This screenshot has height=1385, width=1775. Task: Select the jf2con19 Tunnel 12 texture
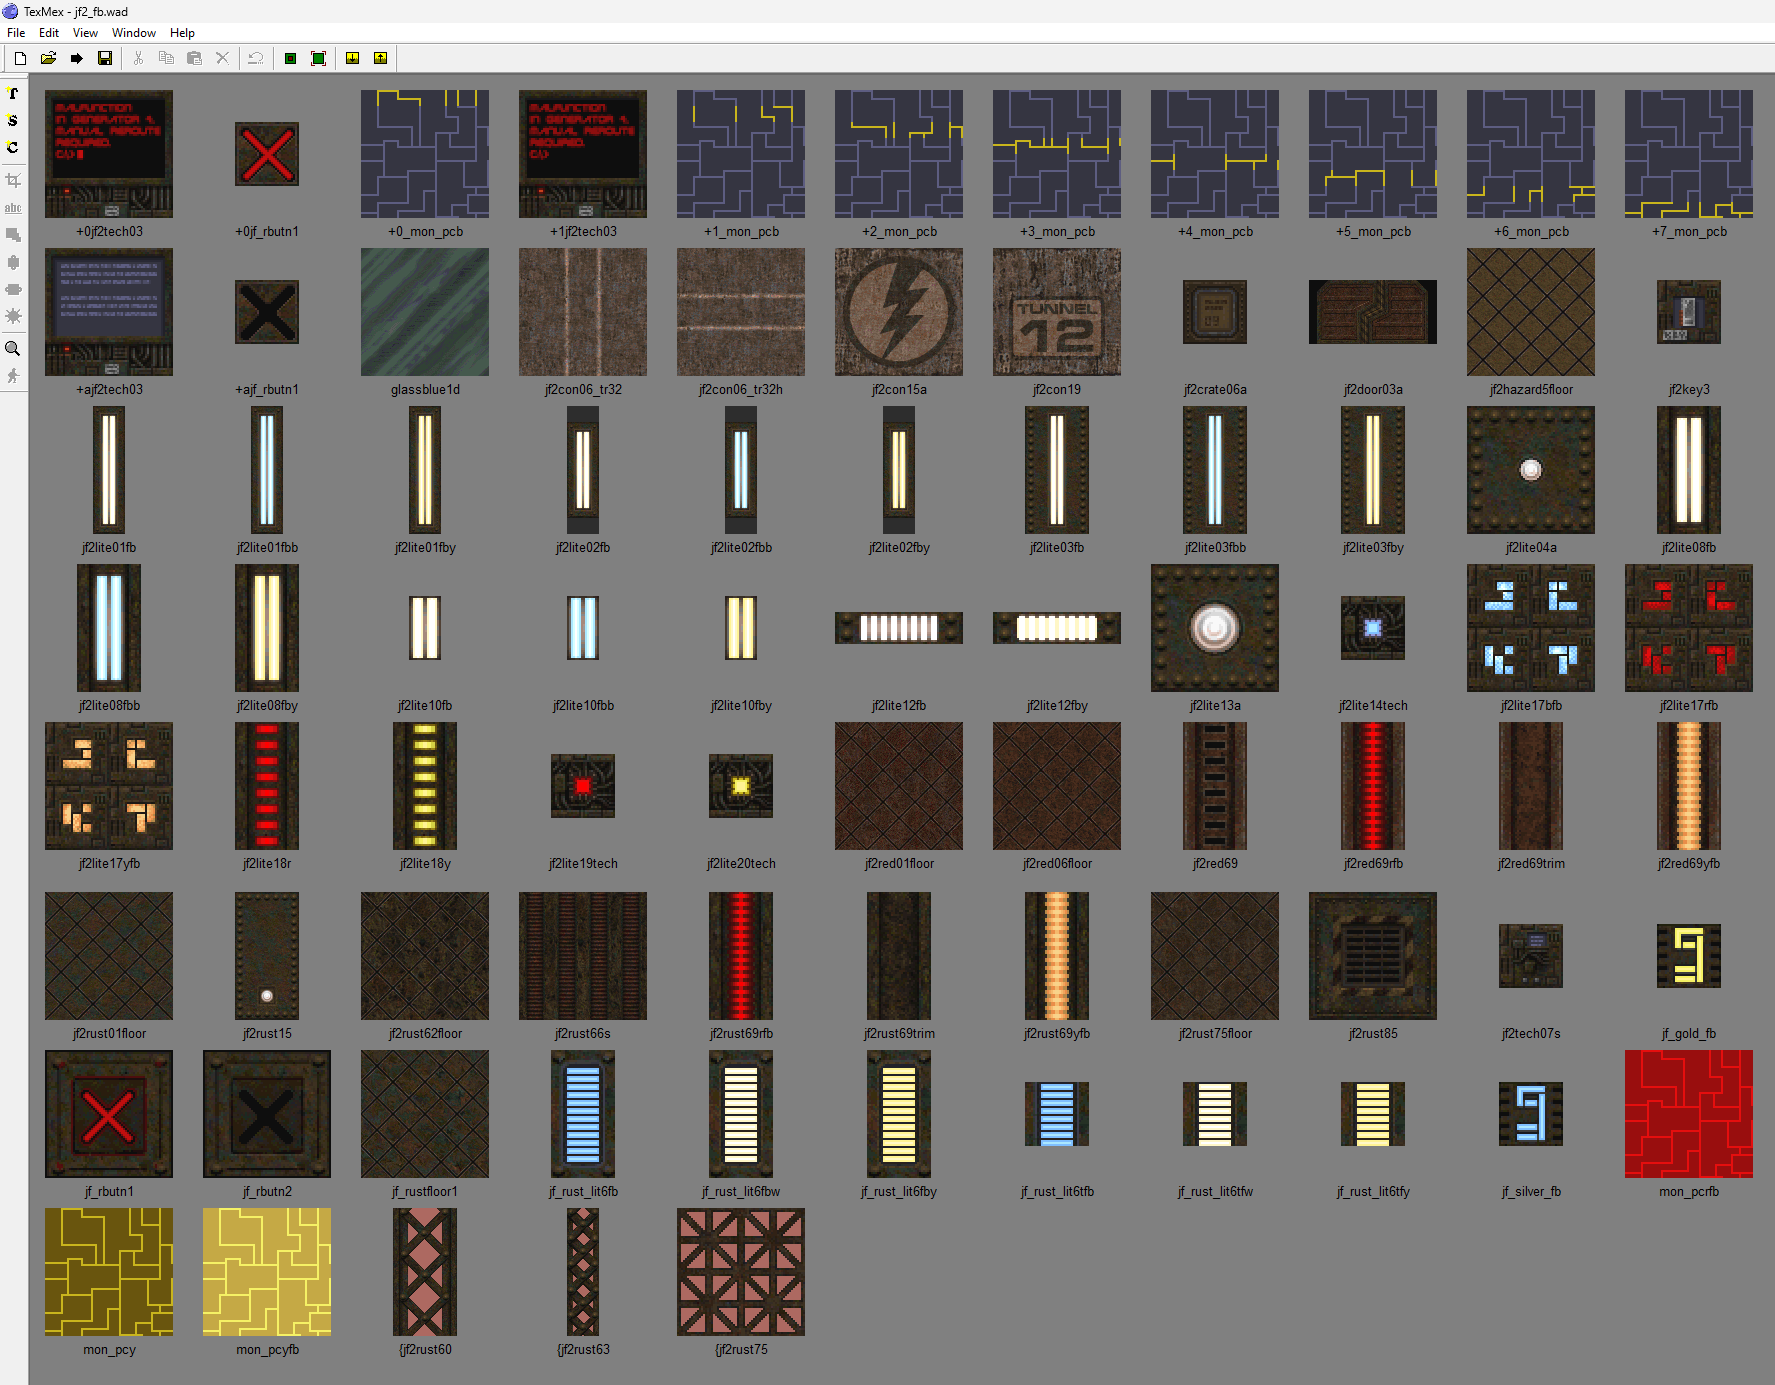(1056, 312)
